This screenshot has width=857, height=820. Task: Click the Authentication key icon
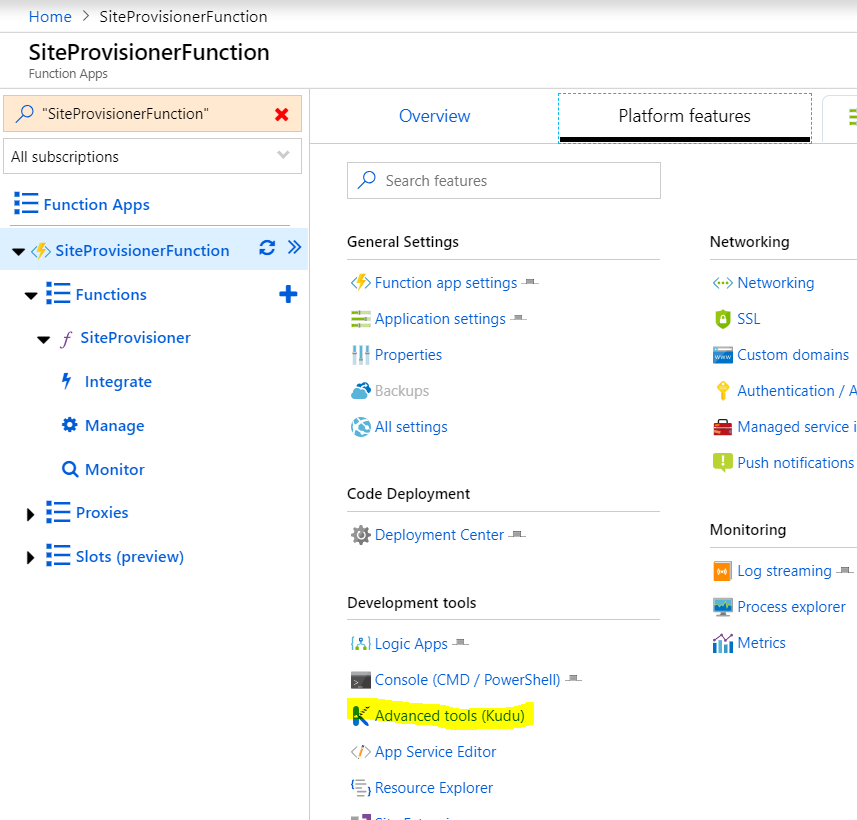pyautogui.click(x=723, y=391)
